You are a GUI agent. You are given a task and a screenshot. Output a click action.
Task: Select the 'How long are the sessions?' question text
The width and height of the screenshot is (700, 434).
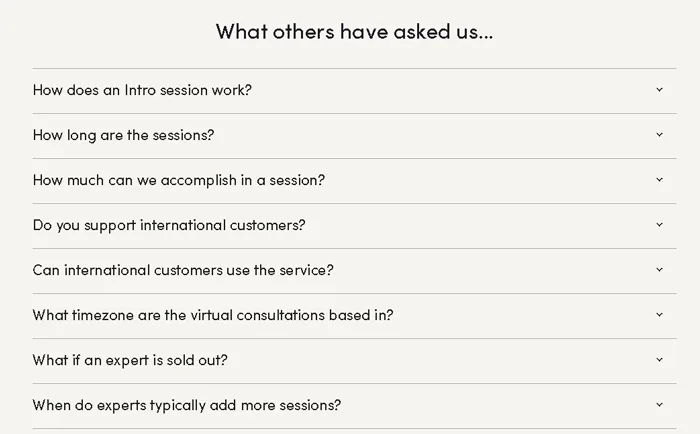click(123, 135)
